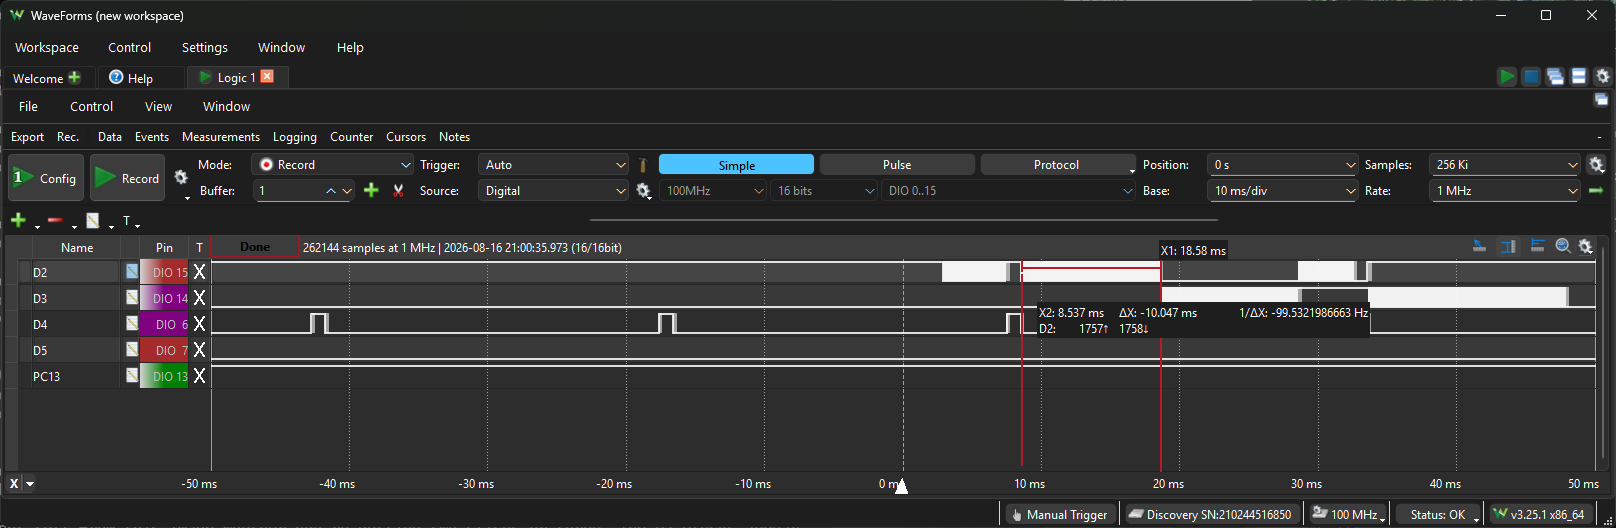Image resolution: width=1616 pixels, height=528 pixels.
Task: Select the Protocol trigger mode
Action: pos(1057,165)
